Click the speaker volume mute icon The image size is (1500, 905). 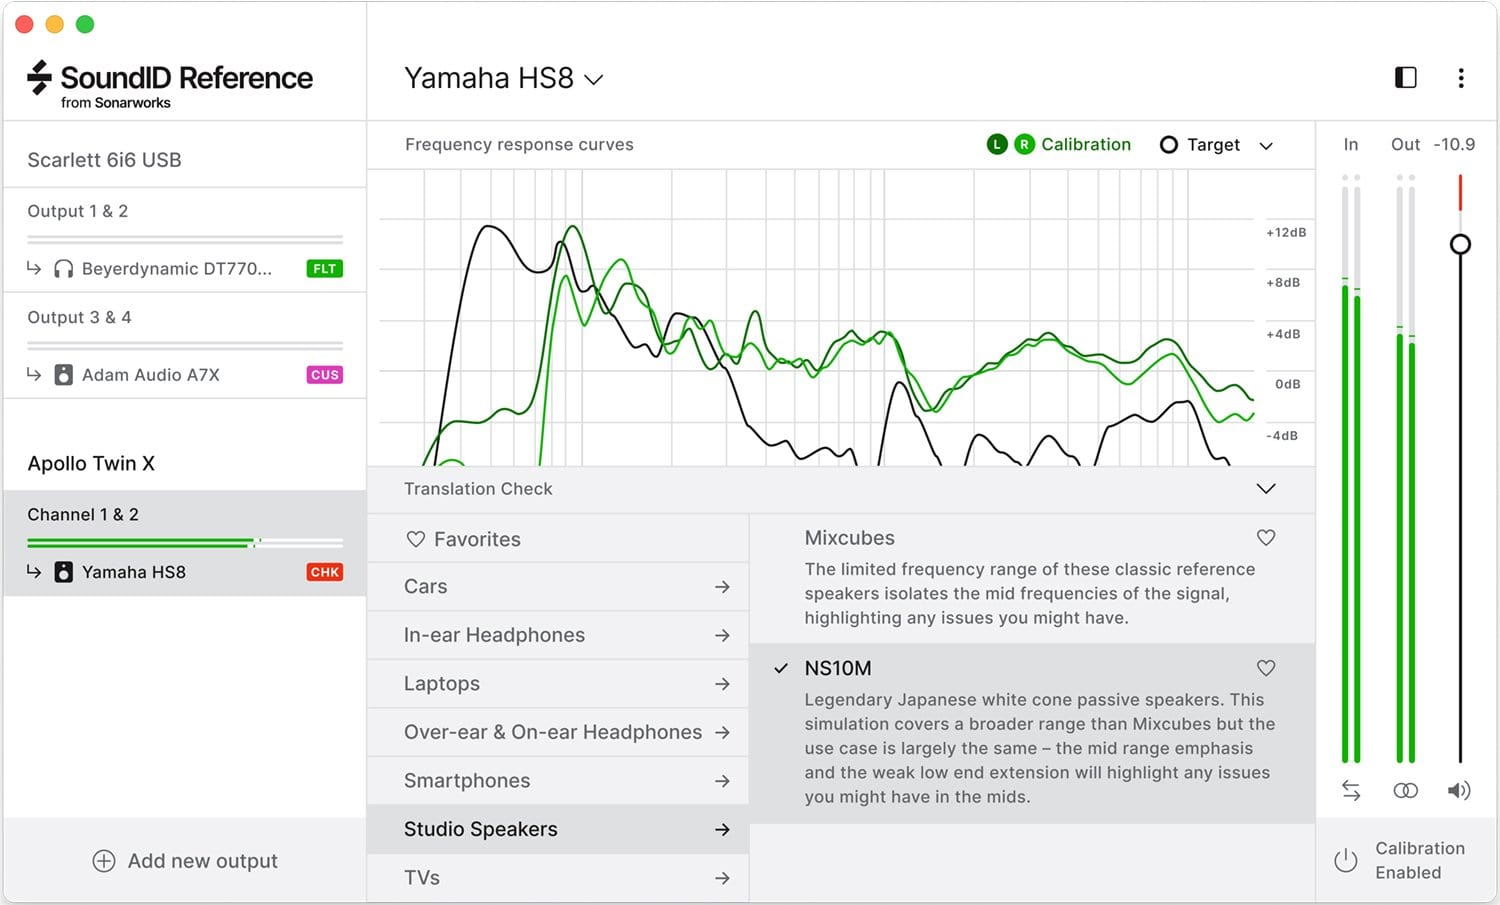1459,791
